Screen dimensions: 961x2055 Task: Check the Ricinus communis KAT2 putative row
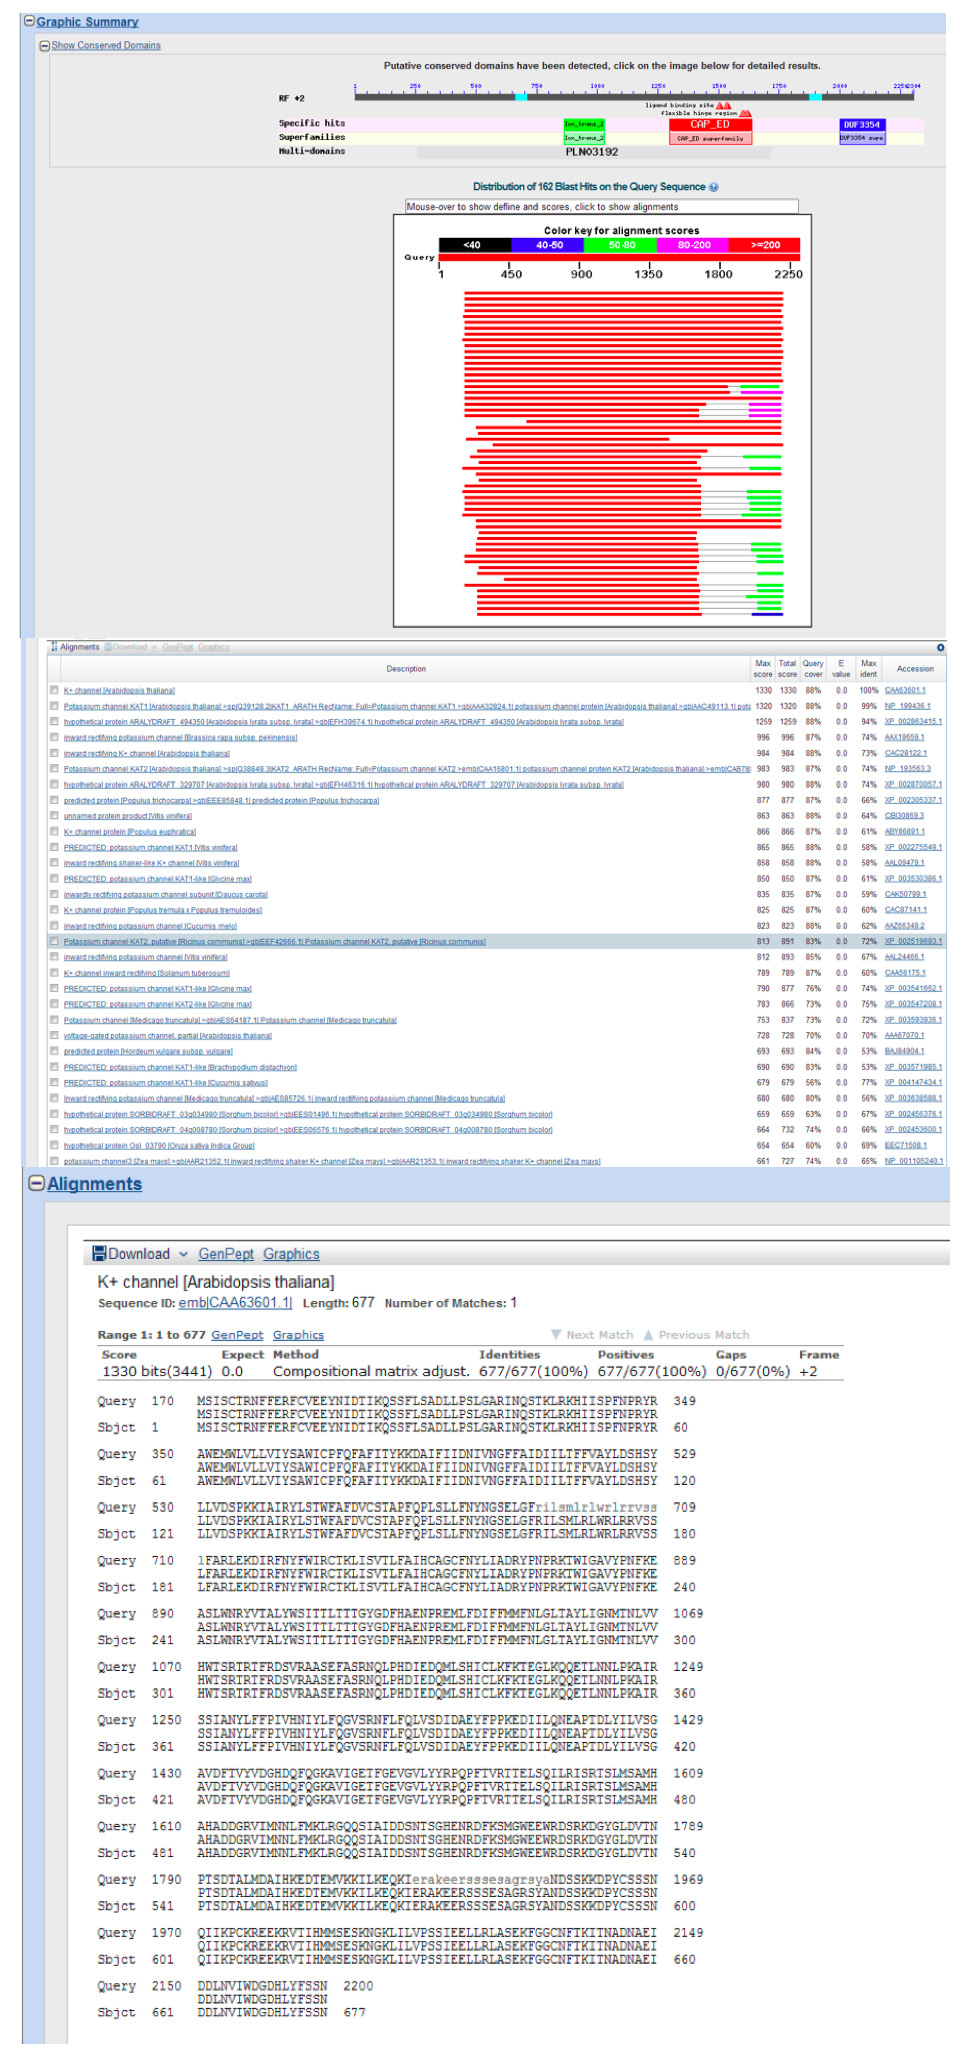(x=54, y=941)
